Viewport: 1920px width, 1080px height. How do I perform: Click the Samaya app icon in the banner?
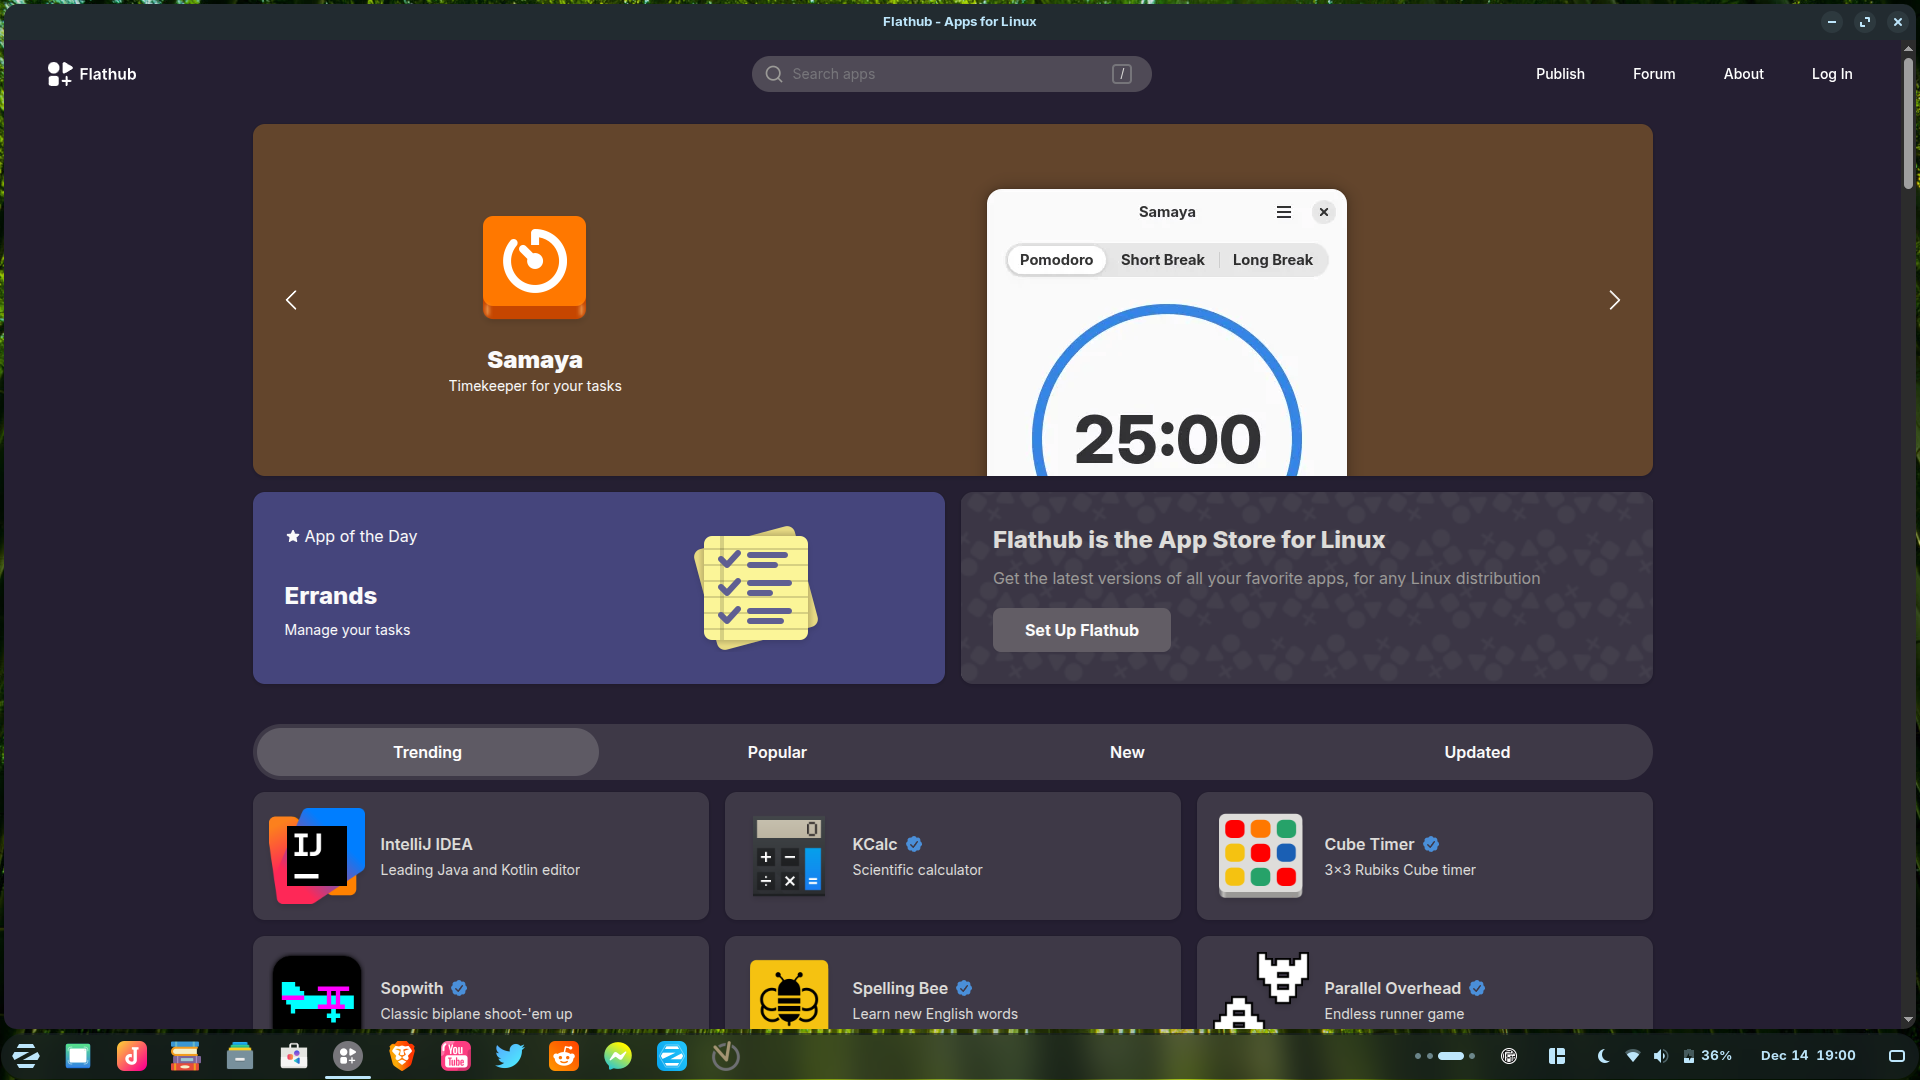[534, 266]
